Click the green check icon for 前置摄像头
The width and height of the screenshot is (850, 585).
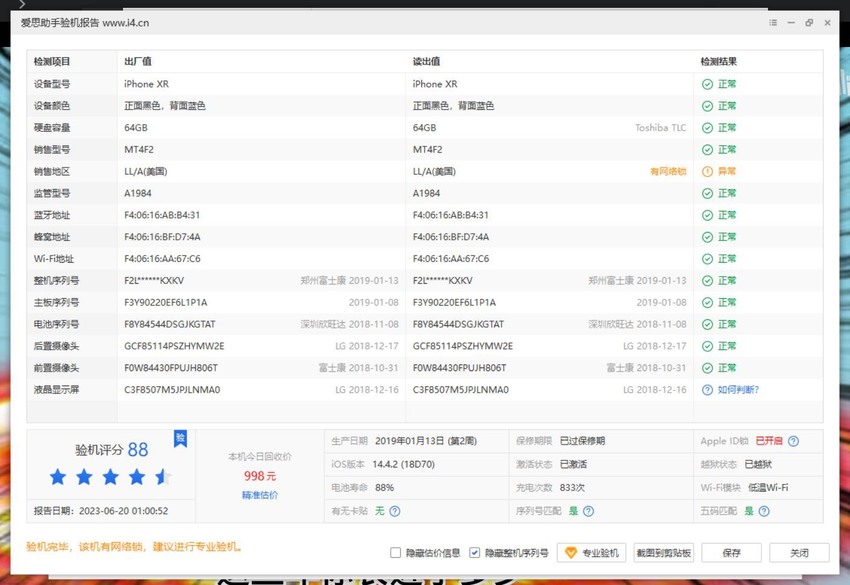point(707,368)
